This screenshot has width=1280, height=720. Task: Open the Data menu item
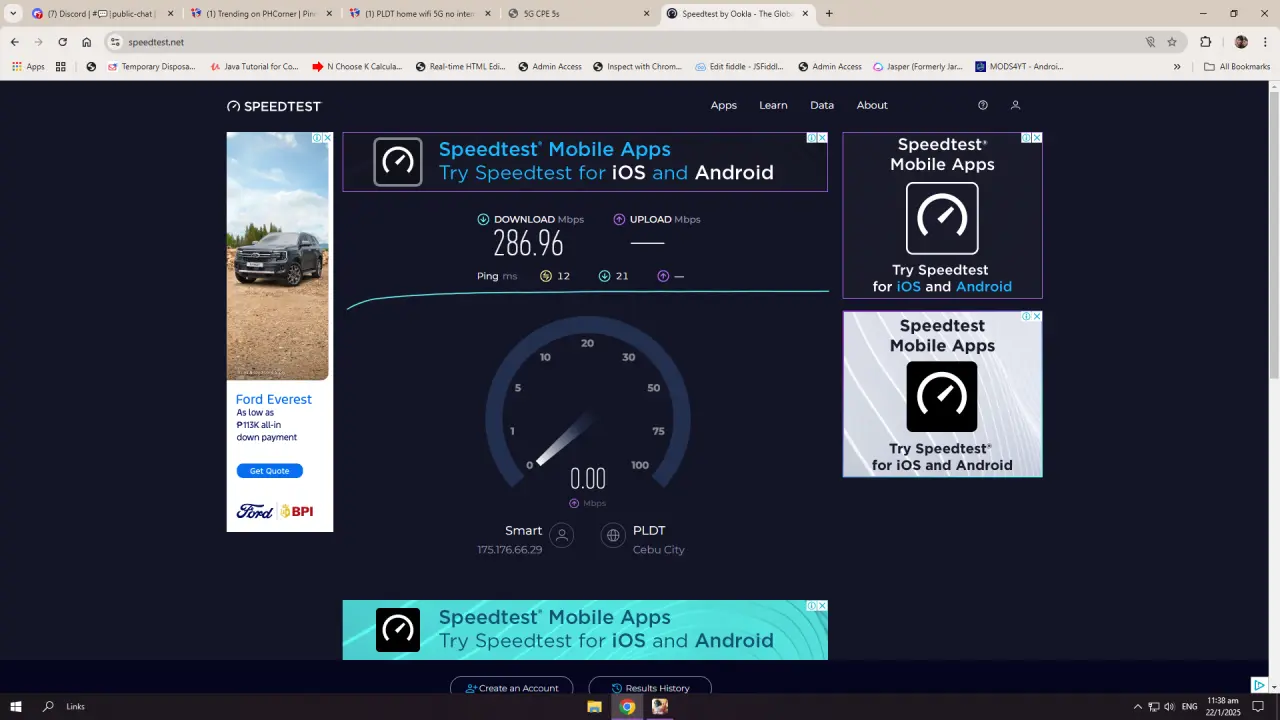click(822, 105)
